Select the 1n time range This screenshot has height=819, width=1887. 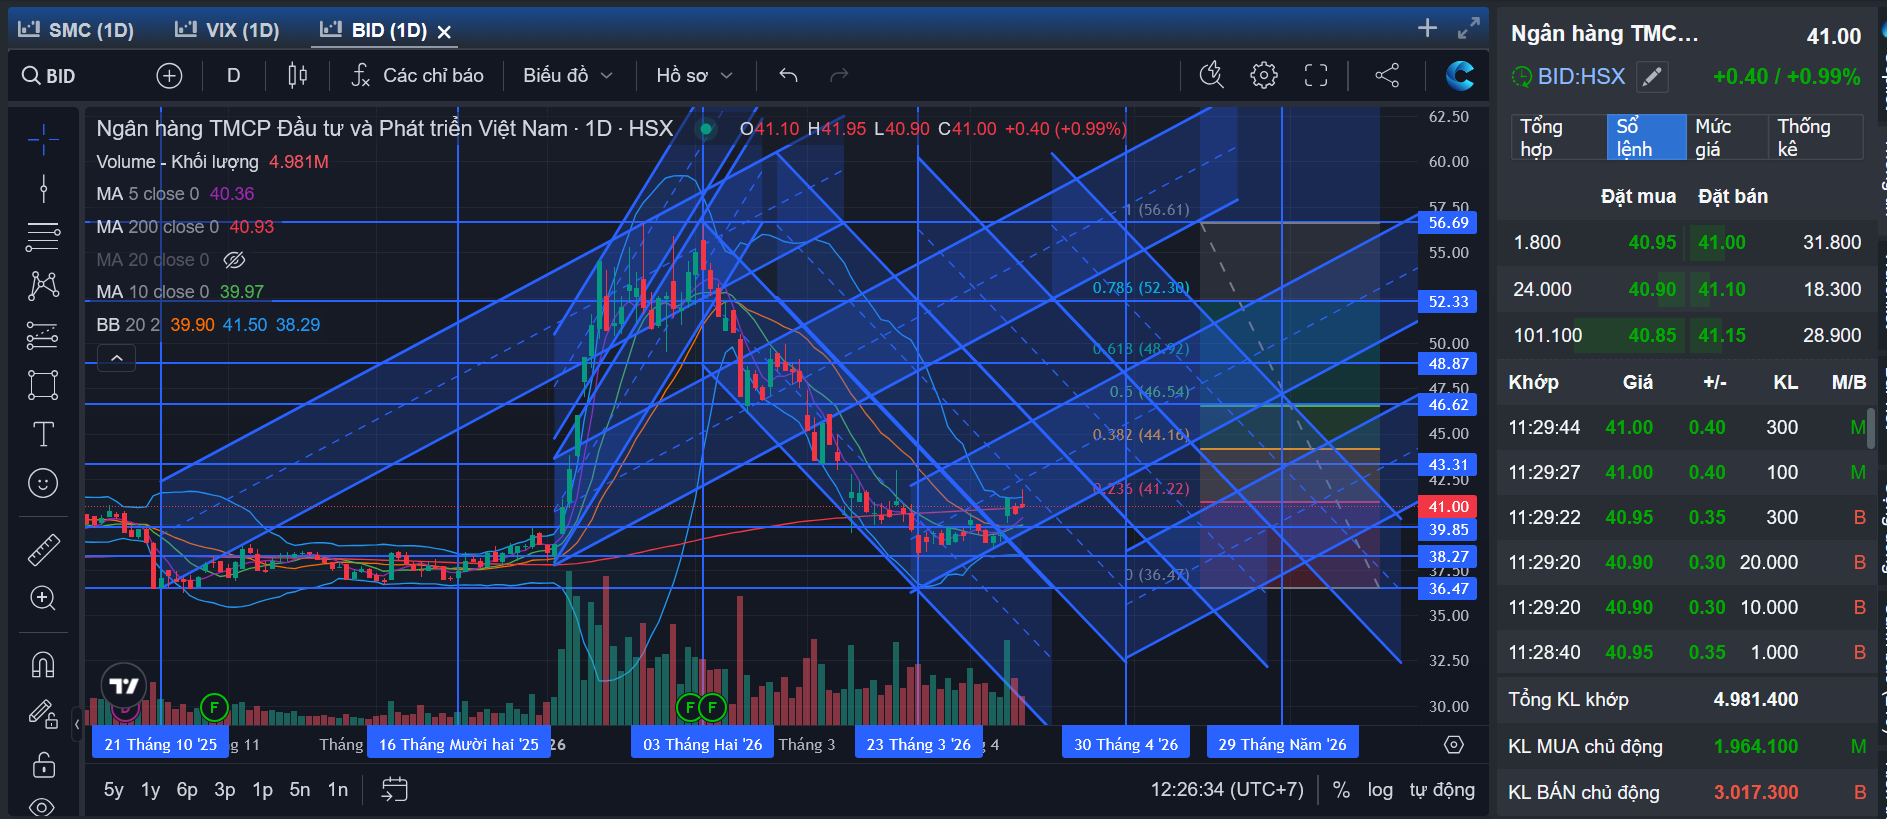click(338, 790)
